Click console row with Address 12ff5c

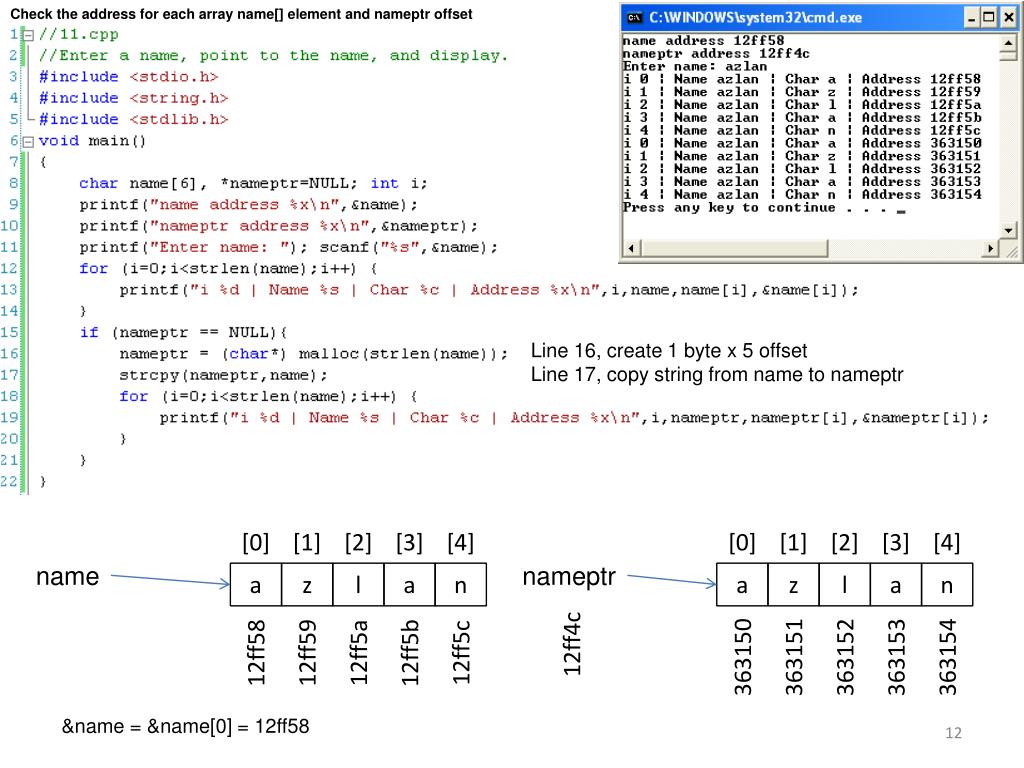tap(802, 131)
